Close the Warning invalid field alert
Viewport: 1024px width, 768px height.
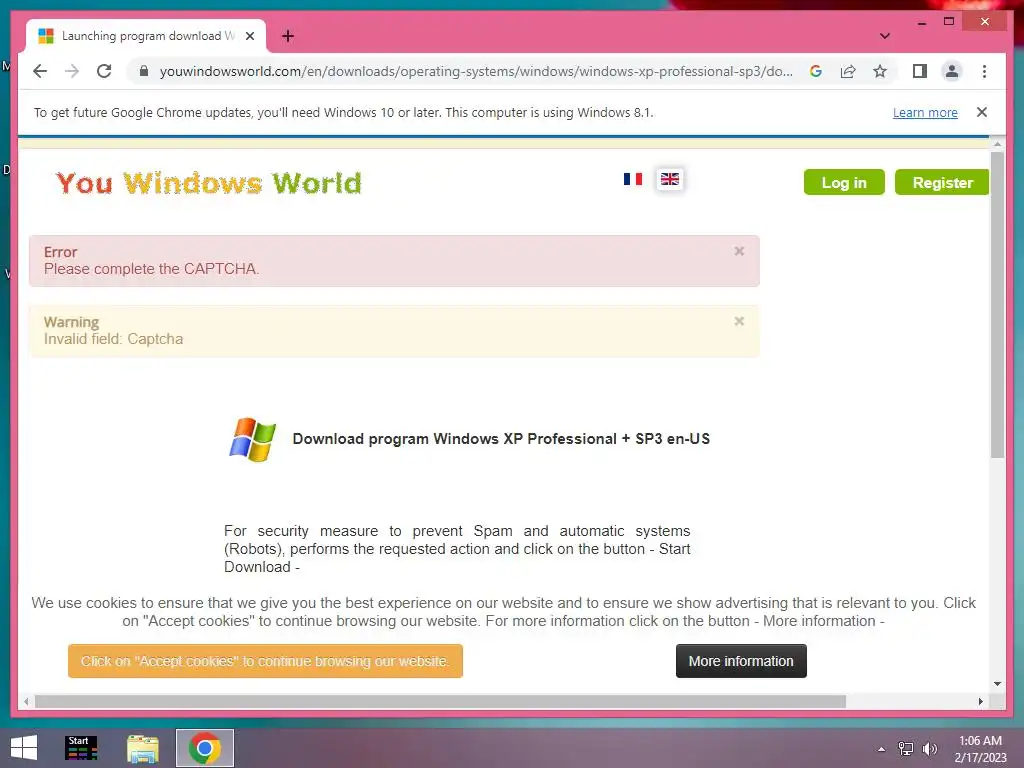pos(739,321)
